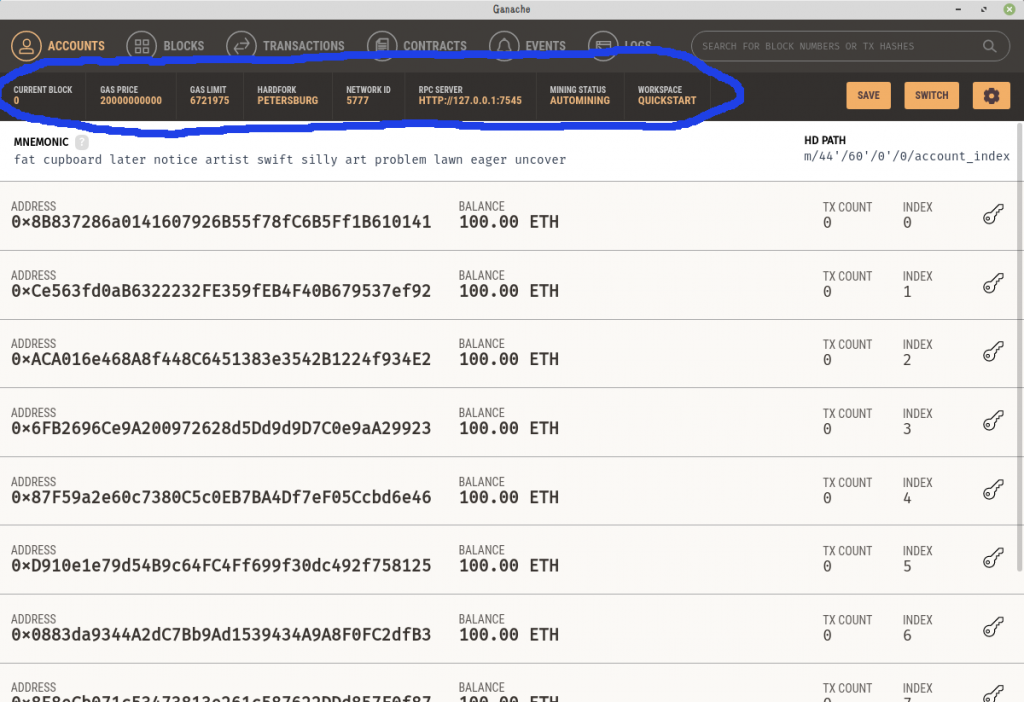Go to the Contracts tab

[x=417, y=46]
